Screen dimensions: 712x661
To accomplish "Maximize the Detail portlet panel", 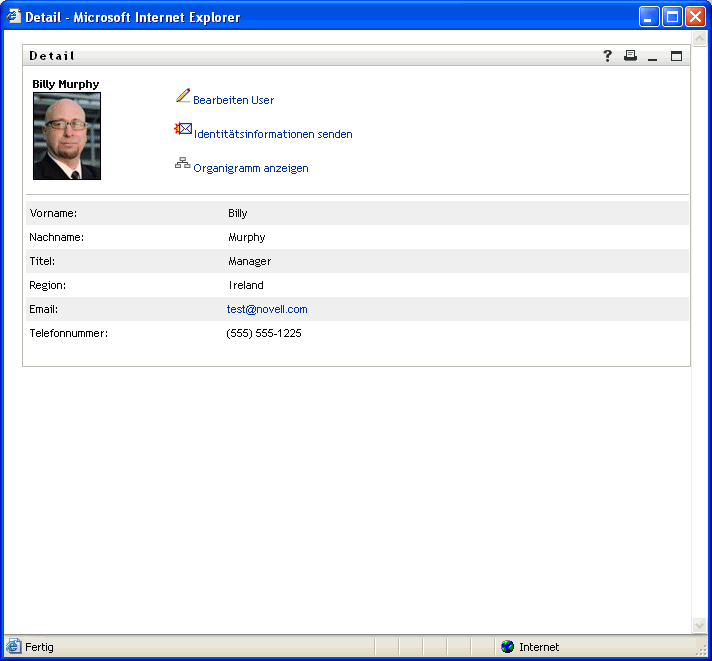I will [x=676, y=56].
